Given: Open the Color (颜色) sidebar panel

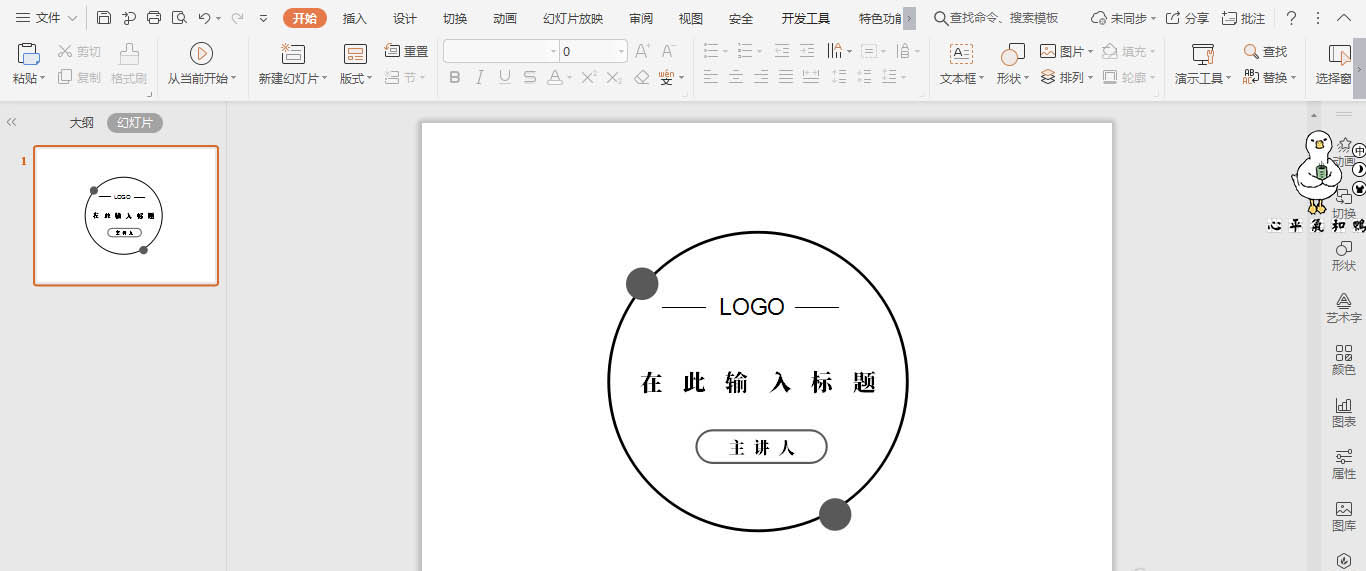Looking at the screenshot, I should click(1343, 360).
